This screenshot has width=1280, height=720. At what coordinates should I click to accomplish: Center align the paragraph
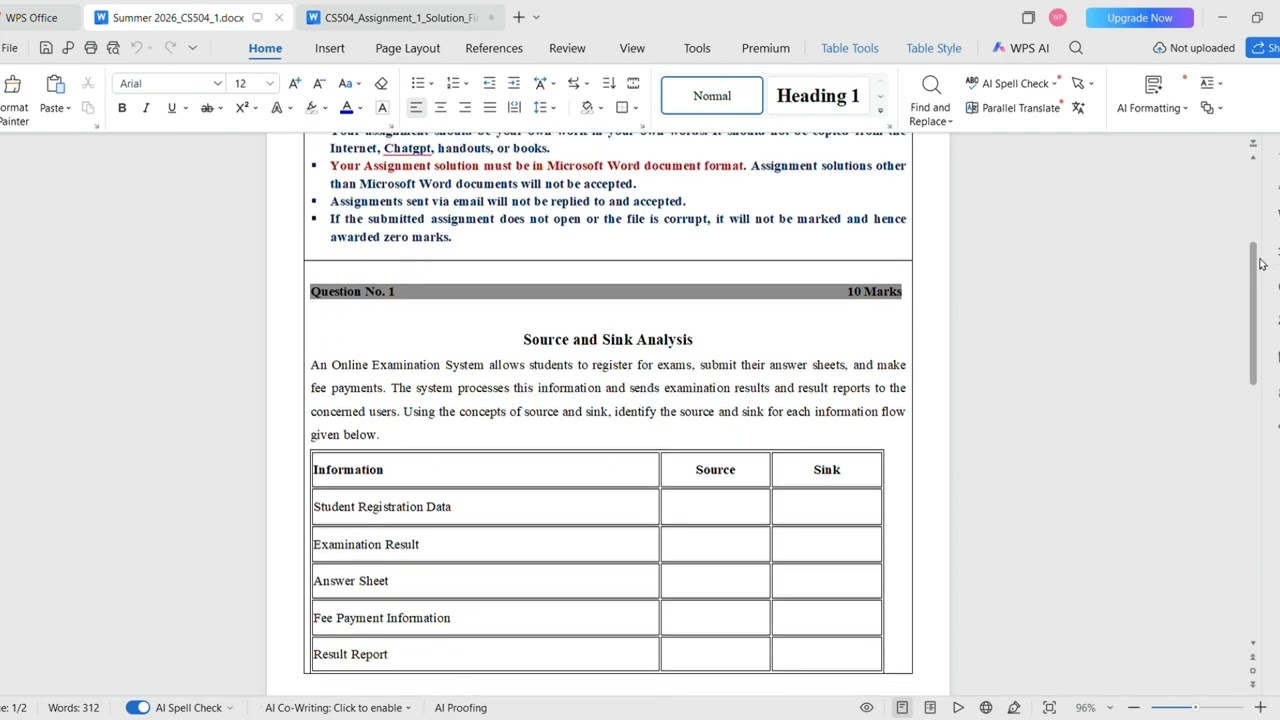pyautogui.click(x=440, y=108)
